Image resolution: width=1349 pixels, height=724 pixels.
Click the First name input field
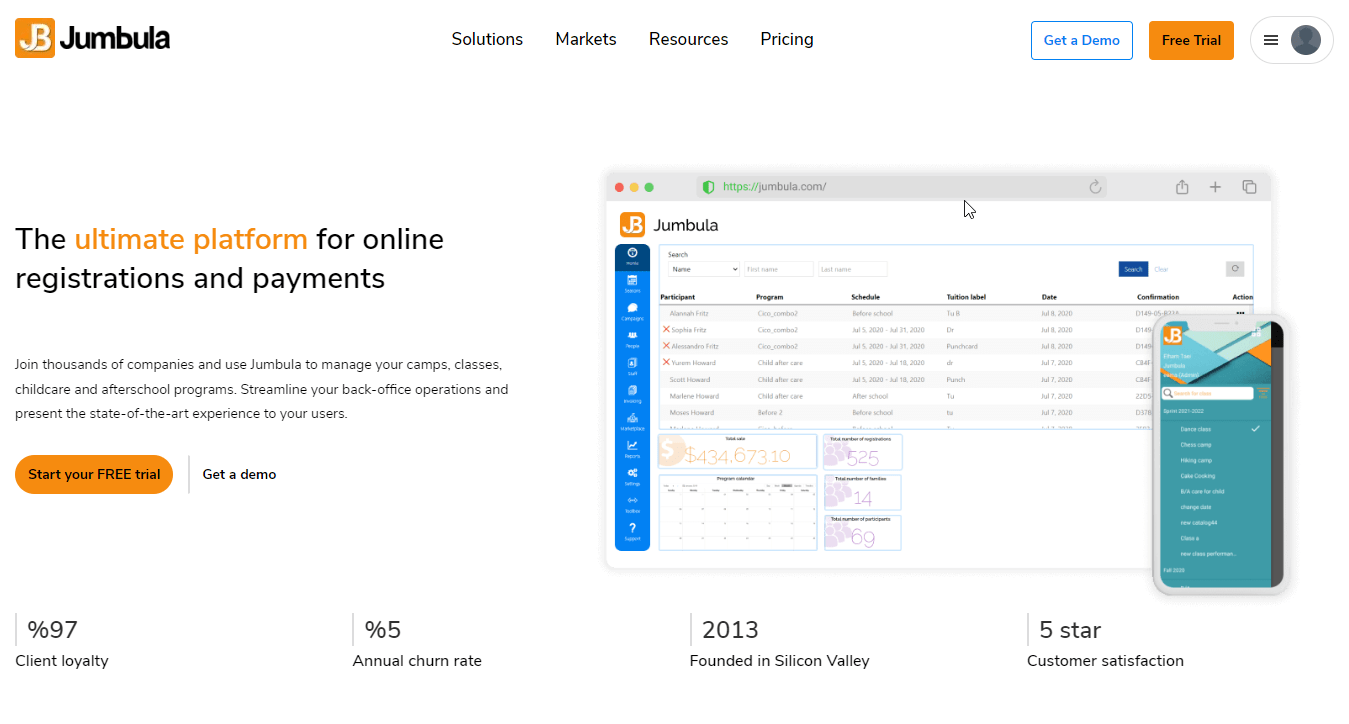(x=778, y=268)
